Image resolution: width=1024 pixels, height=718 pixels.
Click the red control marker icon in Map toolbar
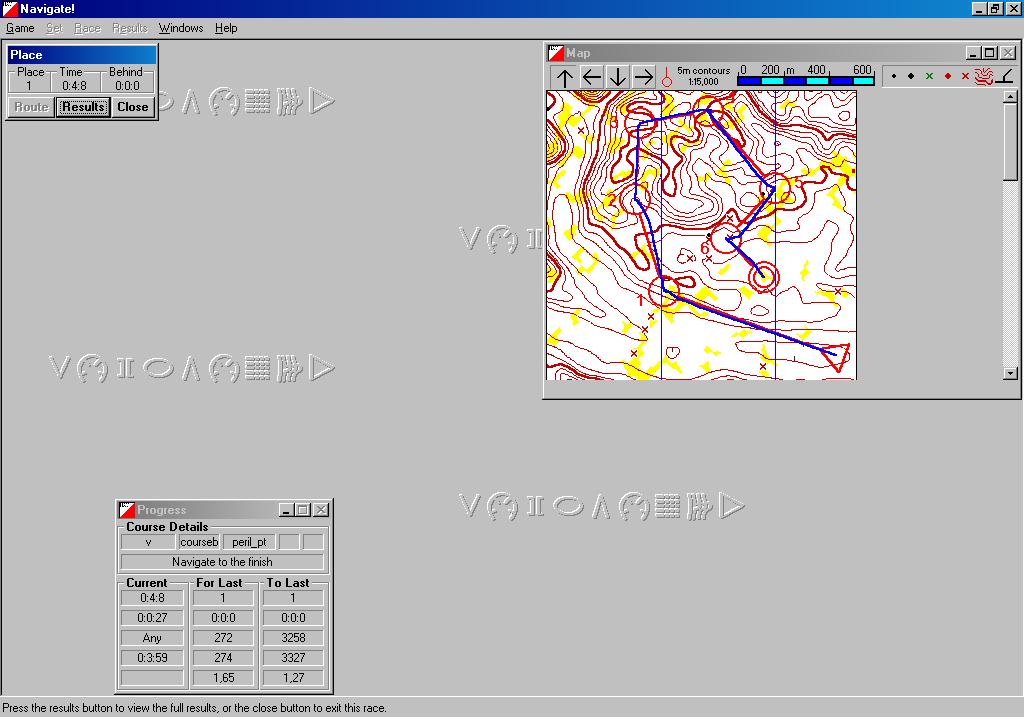(x=667, y=77)
